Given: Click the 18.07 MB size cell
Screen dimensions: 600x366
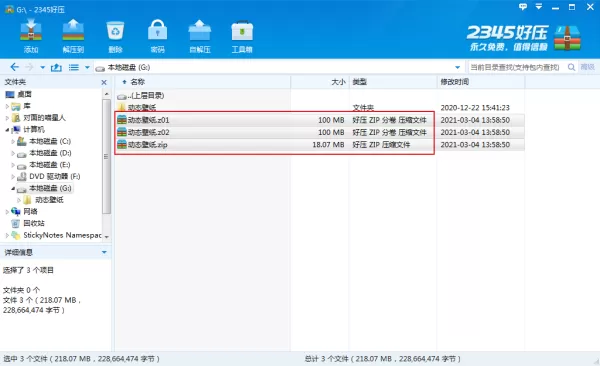Looking at the screenshot, I should coord(328,145).
